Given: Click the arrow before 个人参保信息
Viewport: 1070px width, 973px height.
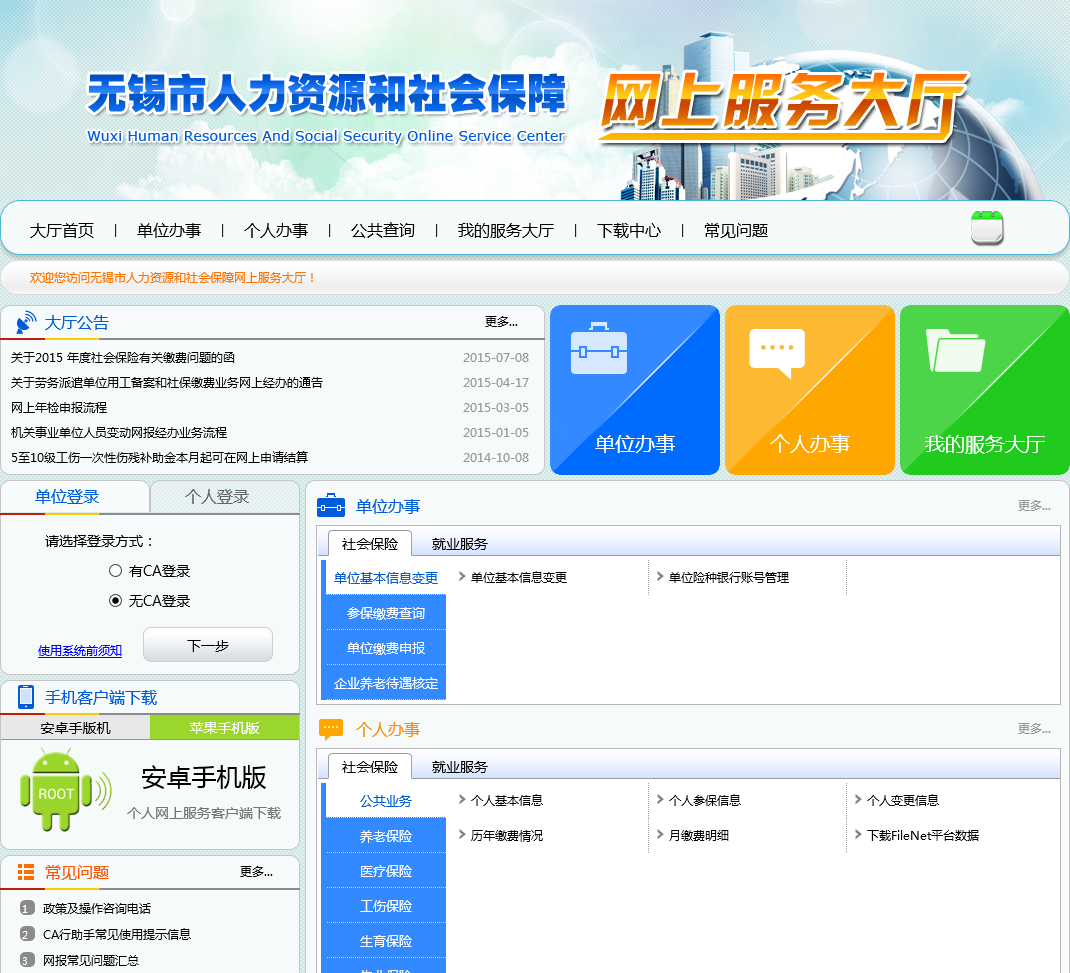Looking at the screenshot, I should pyautogui.click(x=660, y=800).
